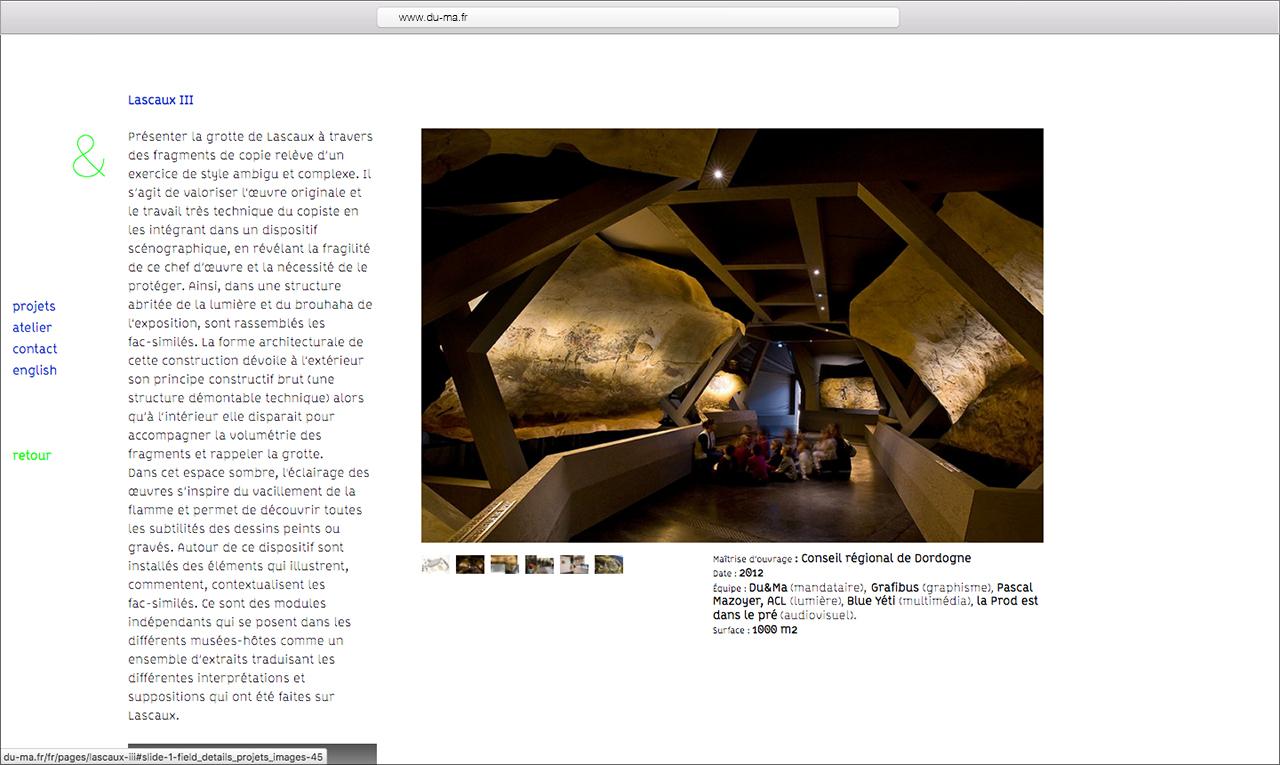Screen dimensions: 1280x765
Task: Open the fifth gallery thumbnail
Action: pyautogui.click(x=574, y=565)
